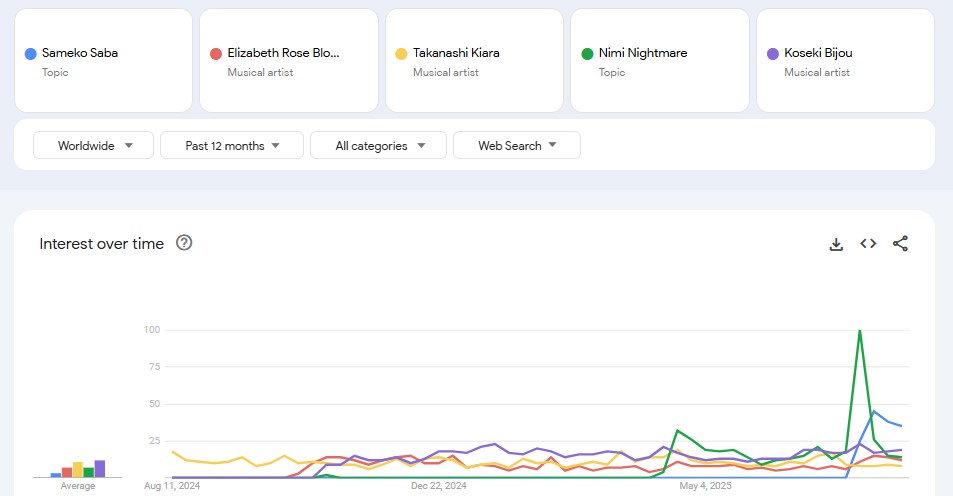Click the Average bar chart
953x496 pixels.
pyautogui.click(x=78, y=468)
